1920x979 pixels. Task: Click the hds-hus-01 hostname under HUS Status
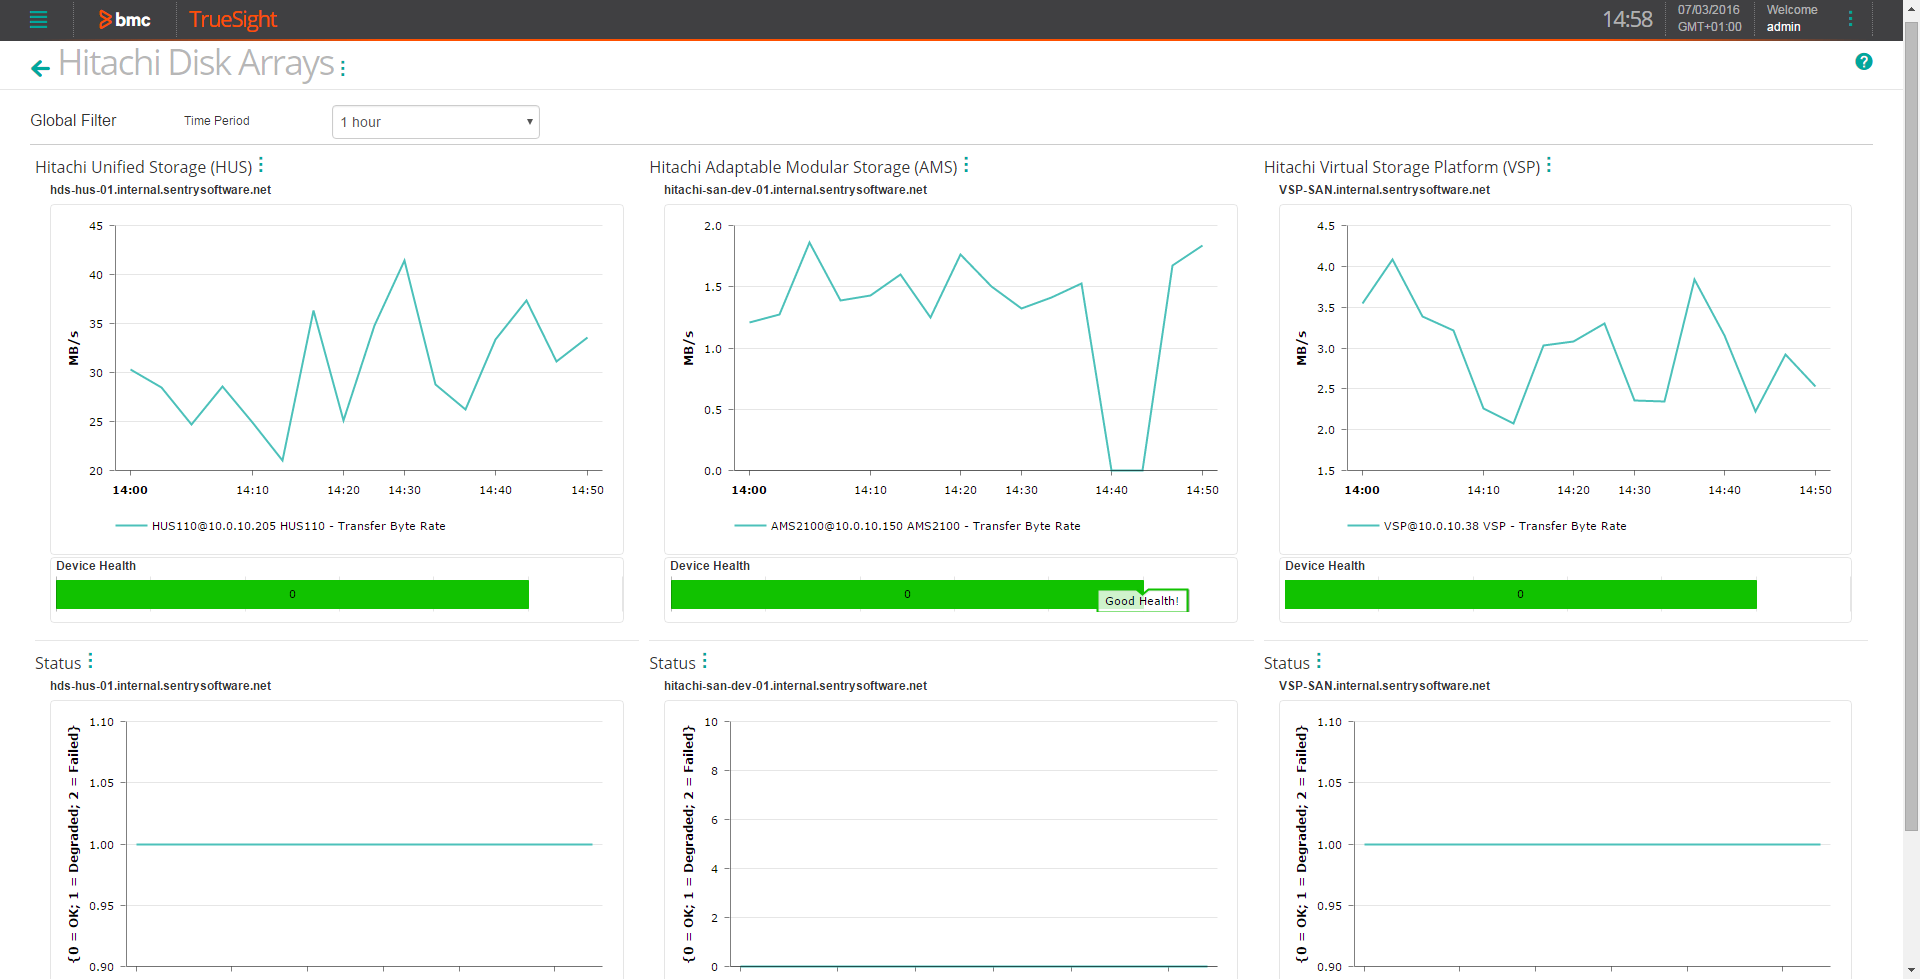click(160, 686)
